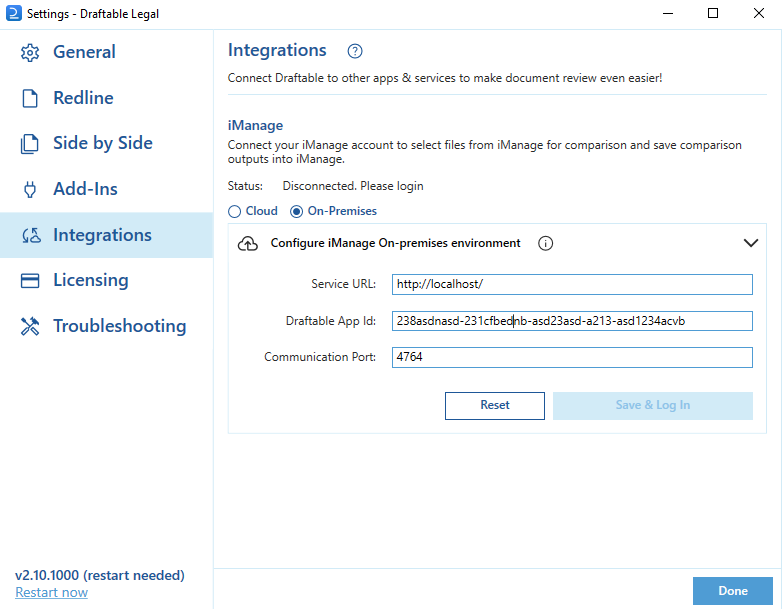Click the Side by Side pages icon
The height and width of the screenshot is (609, 782).
[x=29, y=144]
